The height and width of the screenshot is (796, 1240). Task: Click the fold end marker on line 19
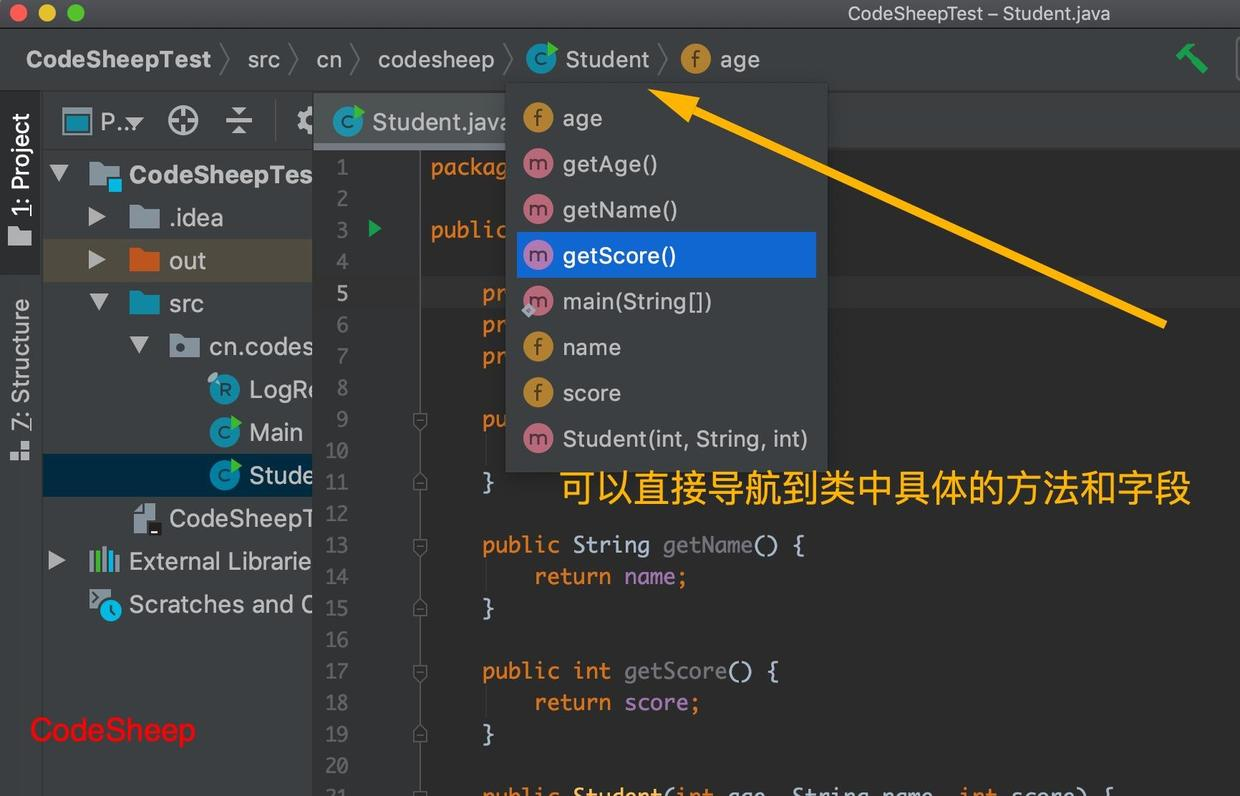[420, 734]
